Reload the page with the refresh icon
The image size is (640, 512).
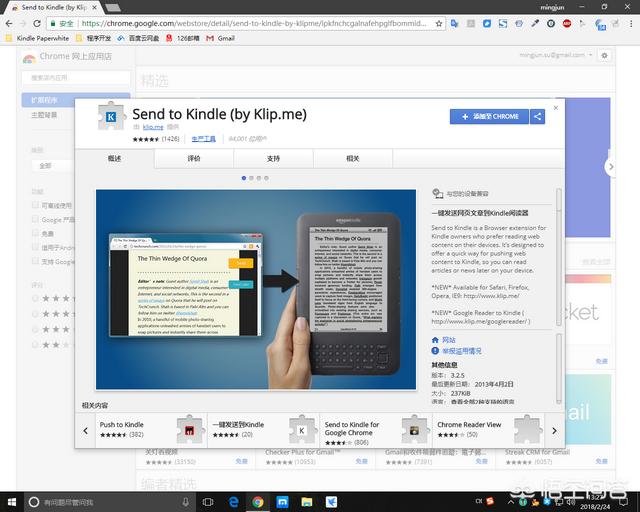37,24
